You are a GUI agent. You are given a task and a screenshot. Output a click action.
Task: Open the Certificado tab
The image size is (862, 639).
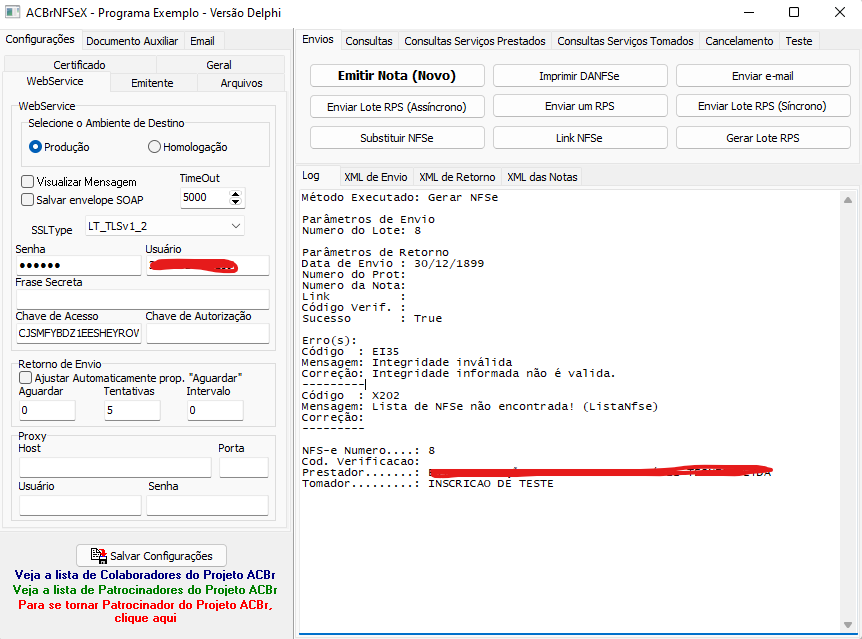coord(79,65)
